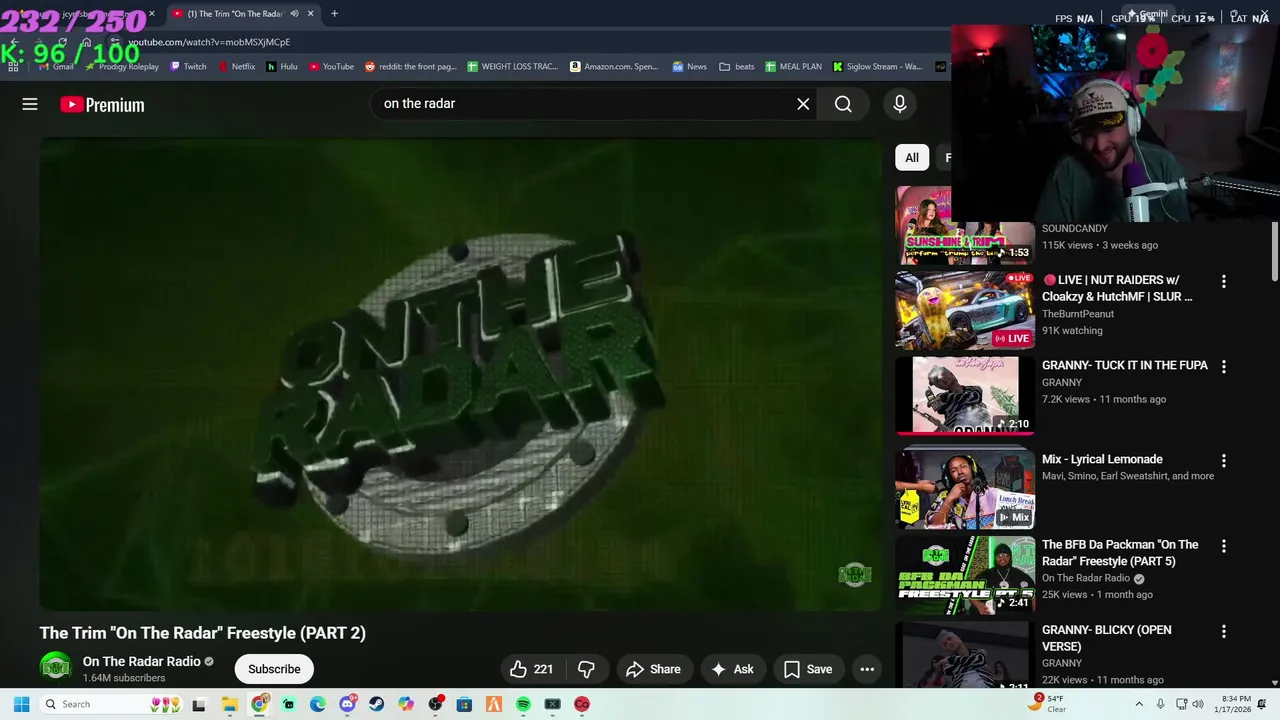Open options for GRANNY BLICKY video
Viewport: 1280px width, 720px height.
coord(1223,632)
